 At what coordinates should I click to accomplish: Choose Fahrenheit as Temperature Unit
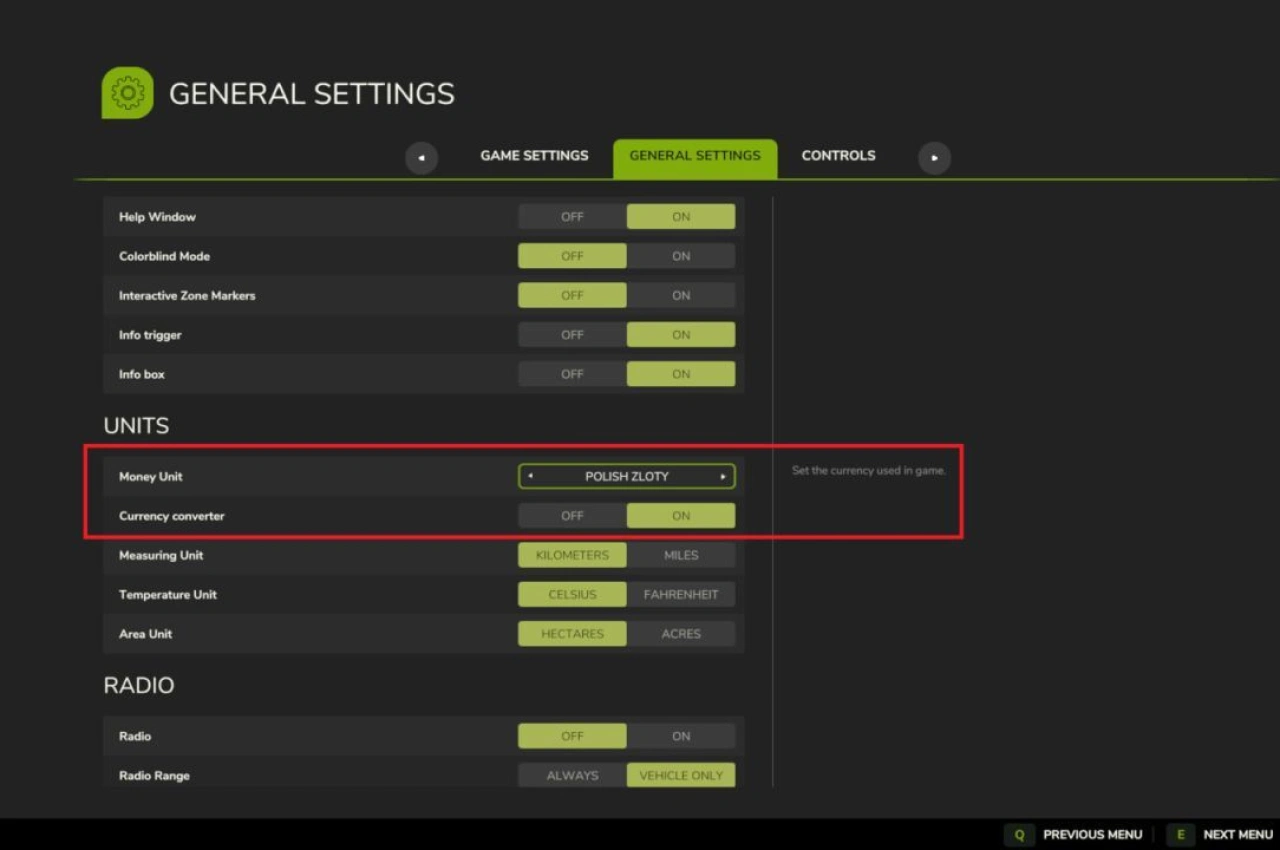tap(681, 595)
